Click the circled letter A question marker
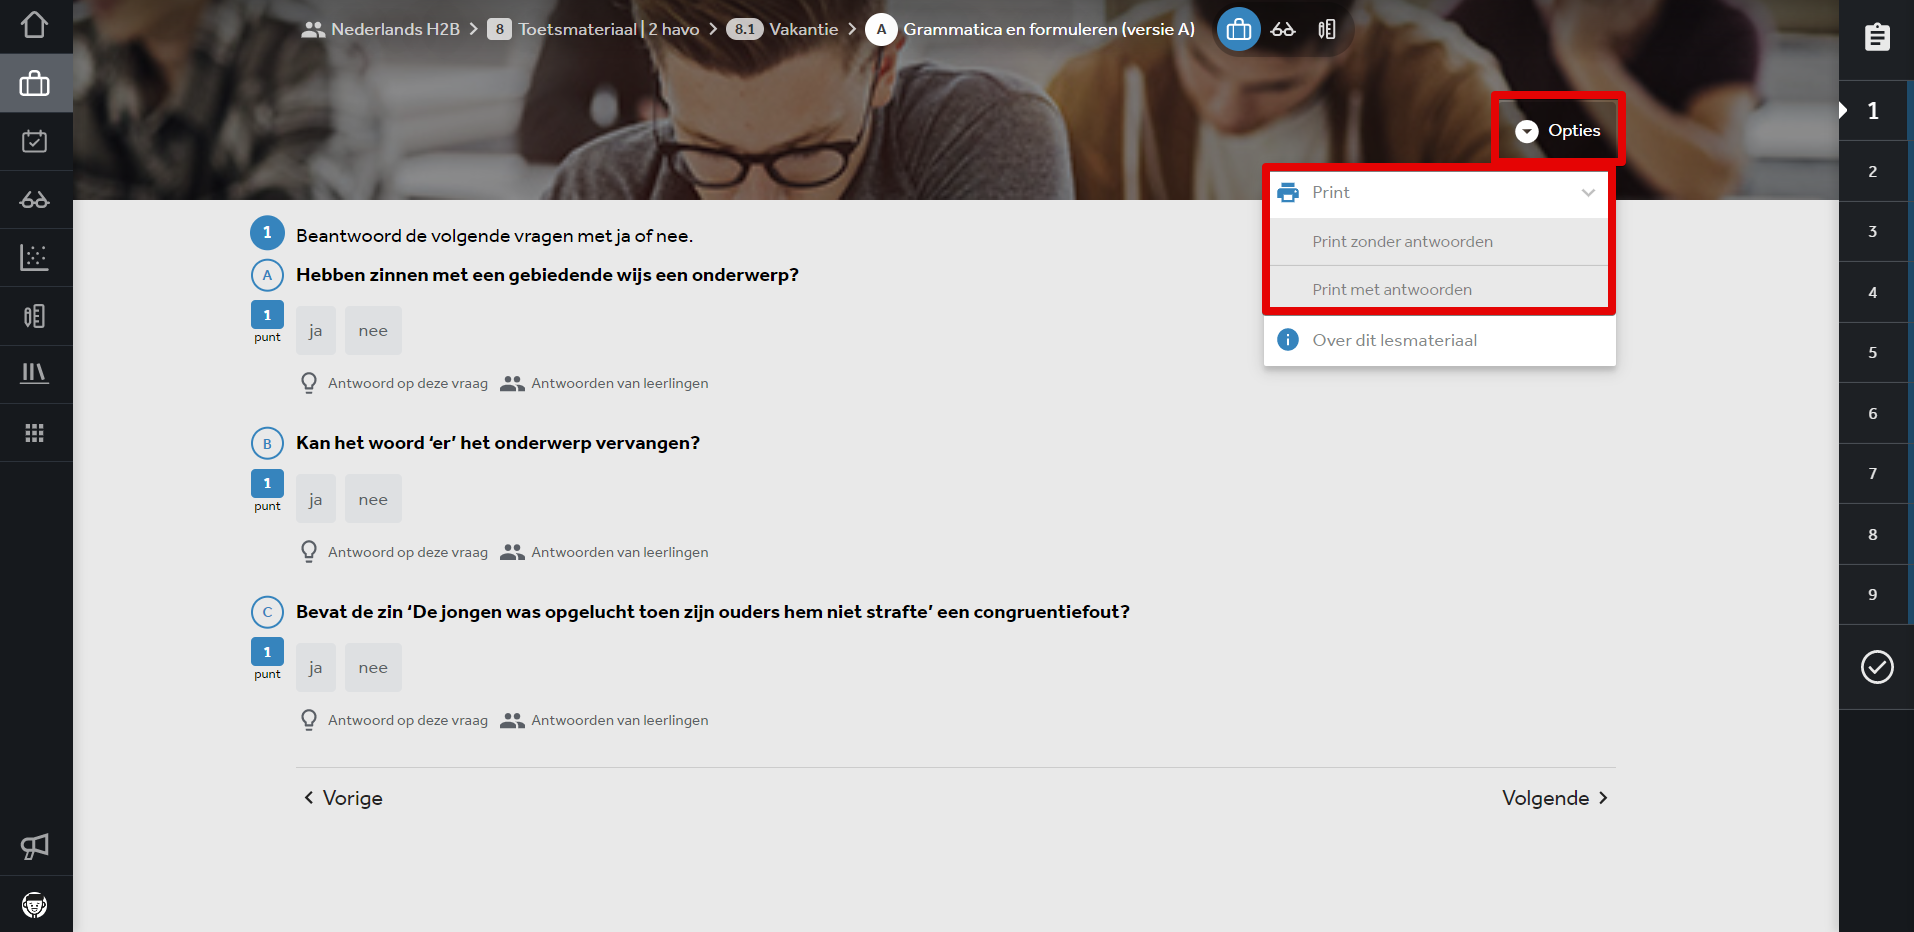The width and height of the screenshot is (1914, 932). (267, 275)
